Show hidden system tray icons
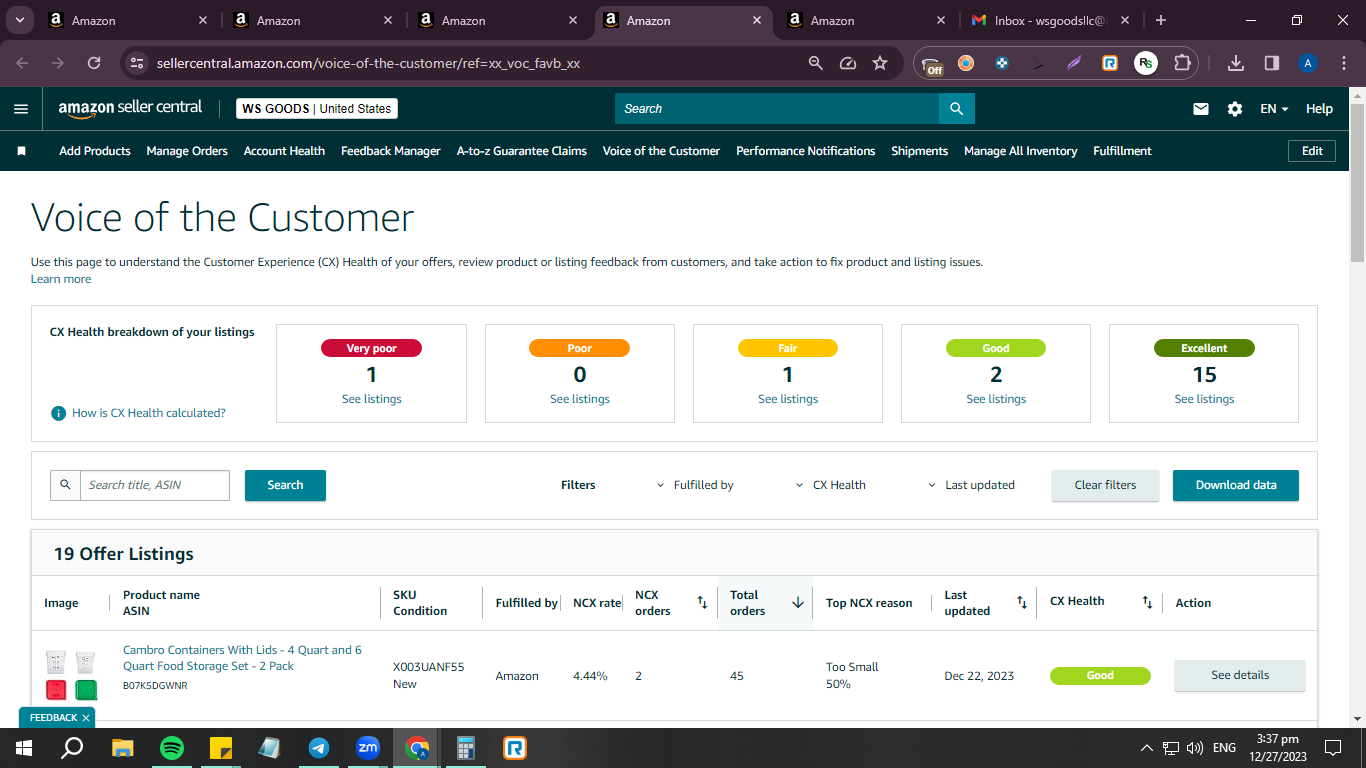 (x=1147, y=748)
